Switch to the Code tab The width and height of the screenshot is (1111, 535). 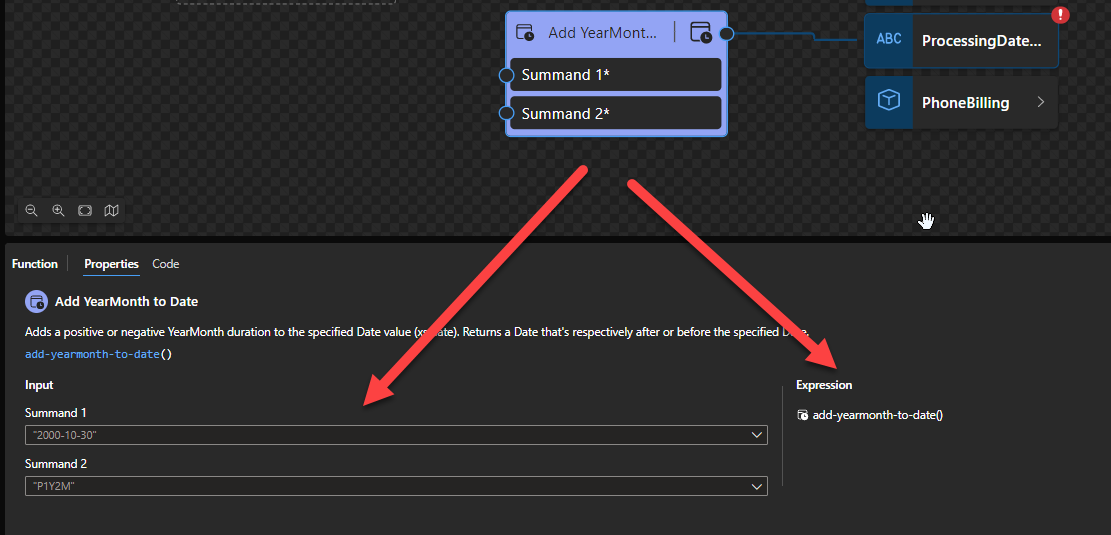coord(165,264)
